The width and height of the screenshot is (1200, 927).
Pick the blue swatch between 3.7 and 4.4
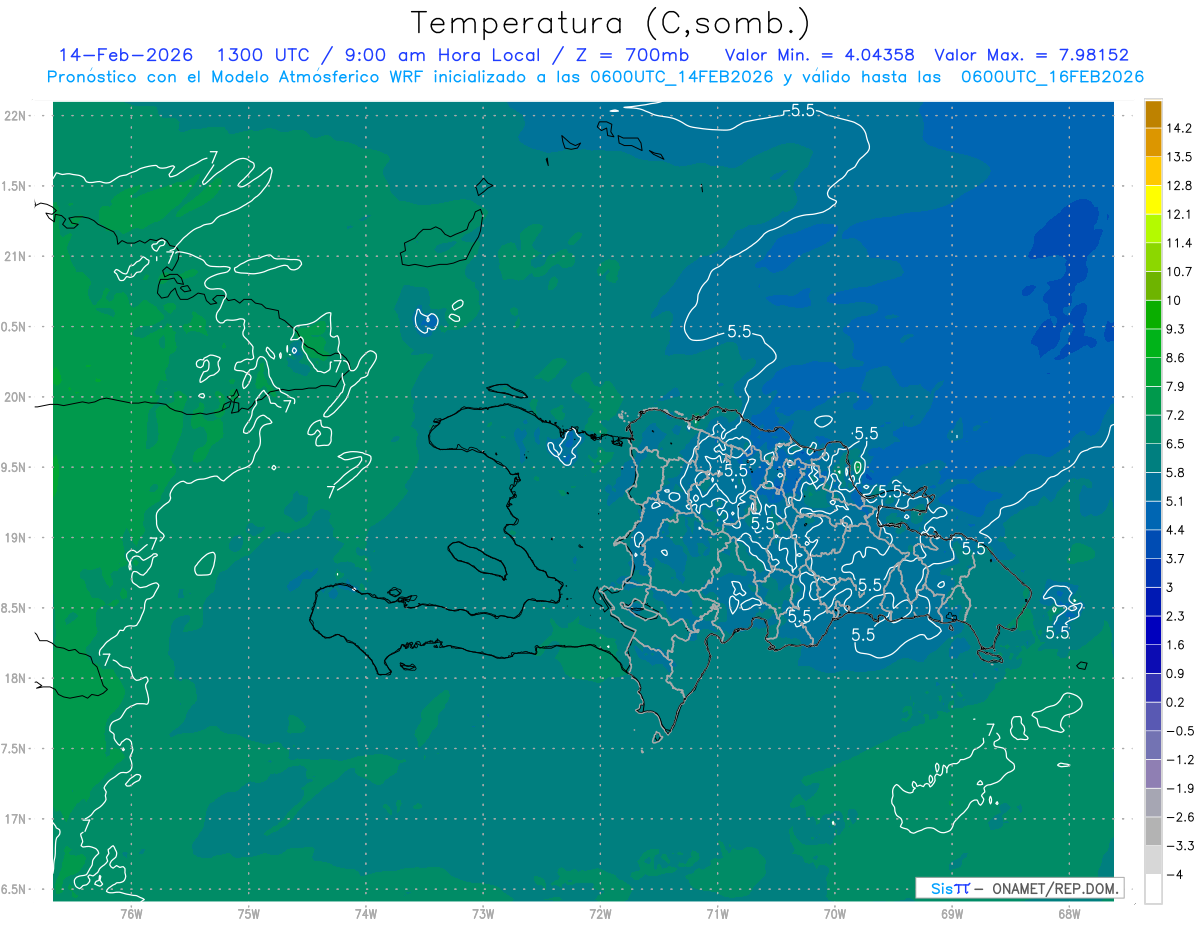click(x=1153, y=544)
